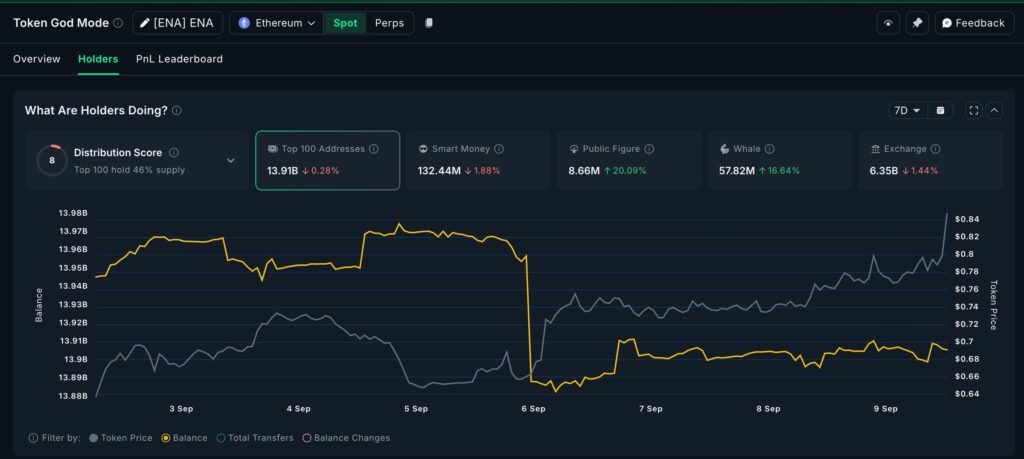
Task: Select the Balance filter color dot
Action: [165, 438]
